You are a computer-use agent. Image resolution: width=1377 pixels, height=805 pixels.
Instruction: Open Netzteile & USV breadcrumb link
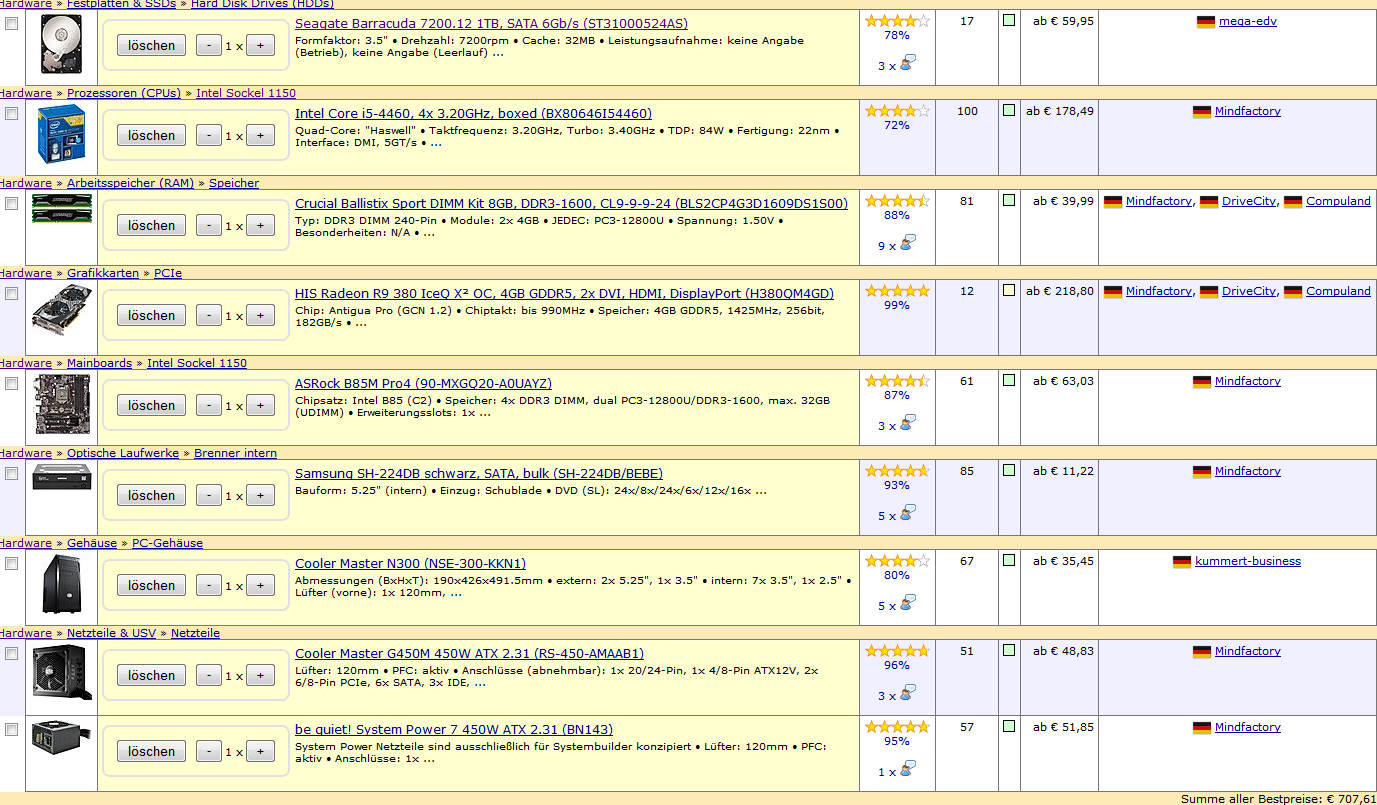click(111, 633)
